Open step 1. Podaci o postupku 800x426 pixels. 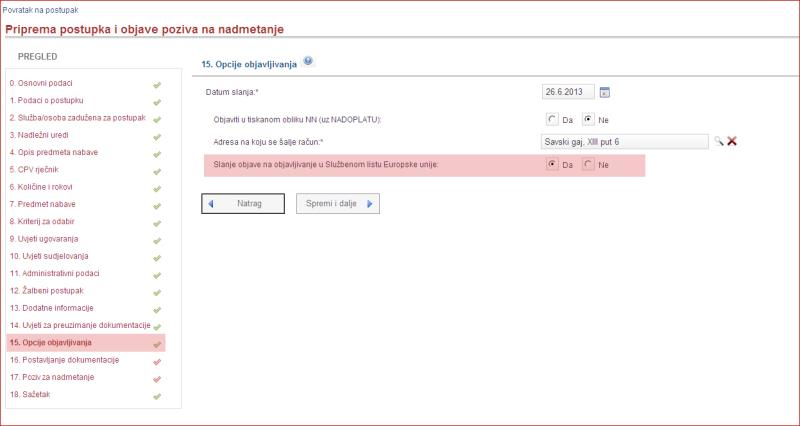tap(46, 101)
